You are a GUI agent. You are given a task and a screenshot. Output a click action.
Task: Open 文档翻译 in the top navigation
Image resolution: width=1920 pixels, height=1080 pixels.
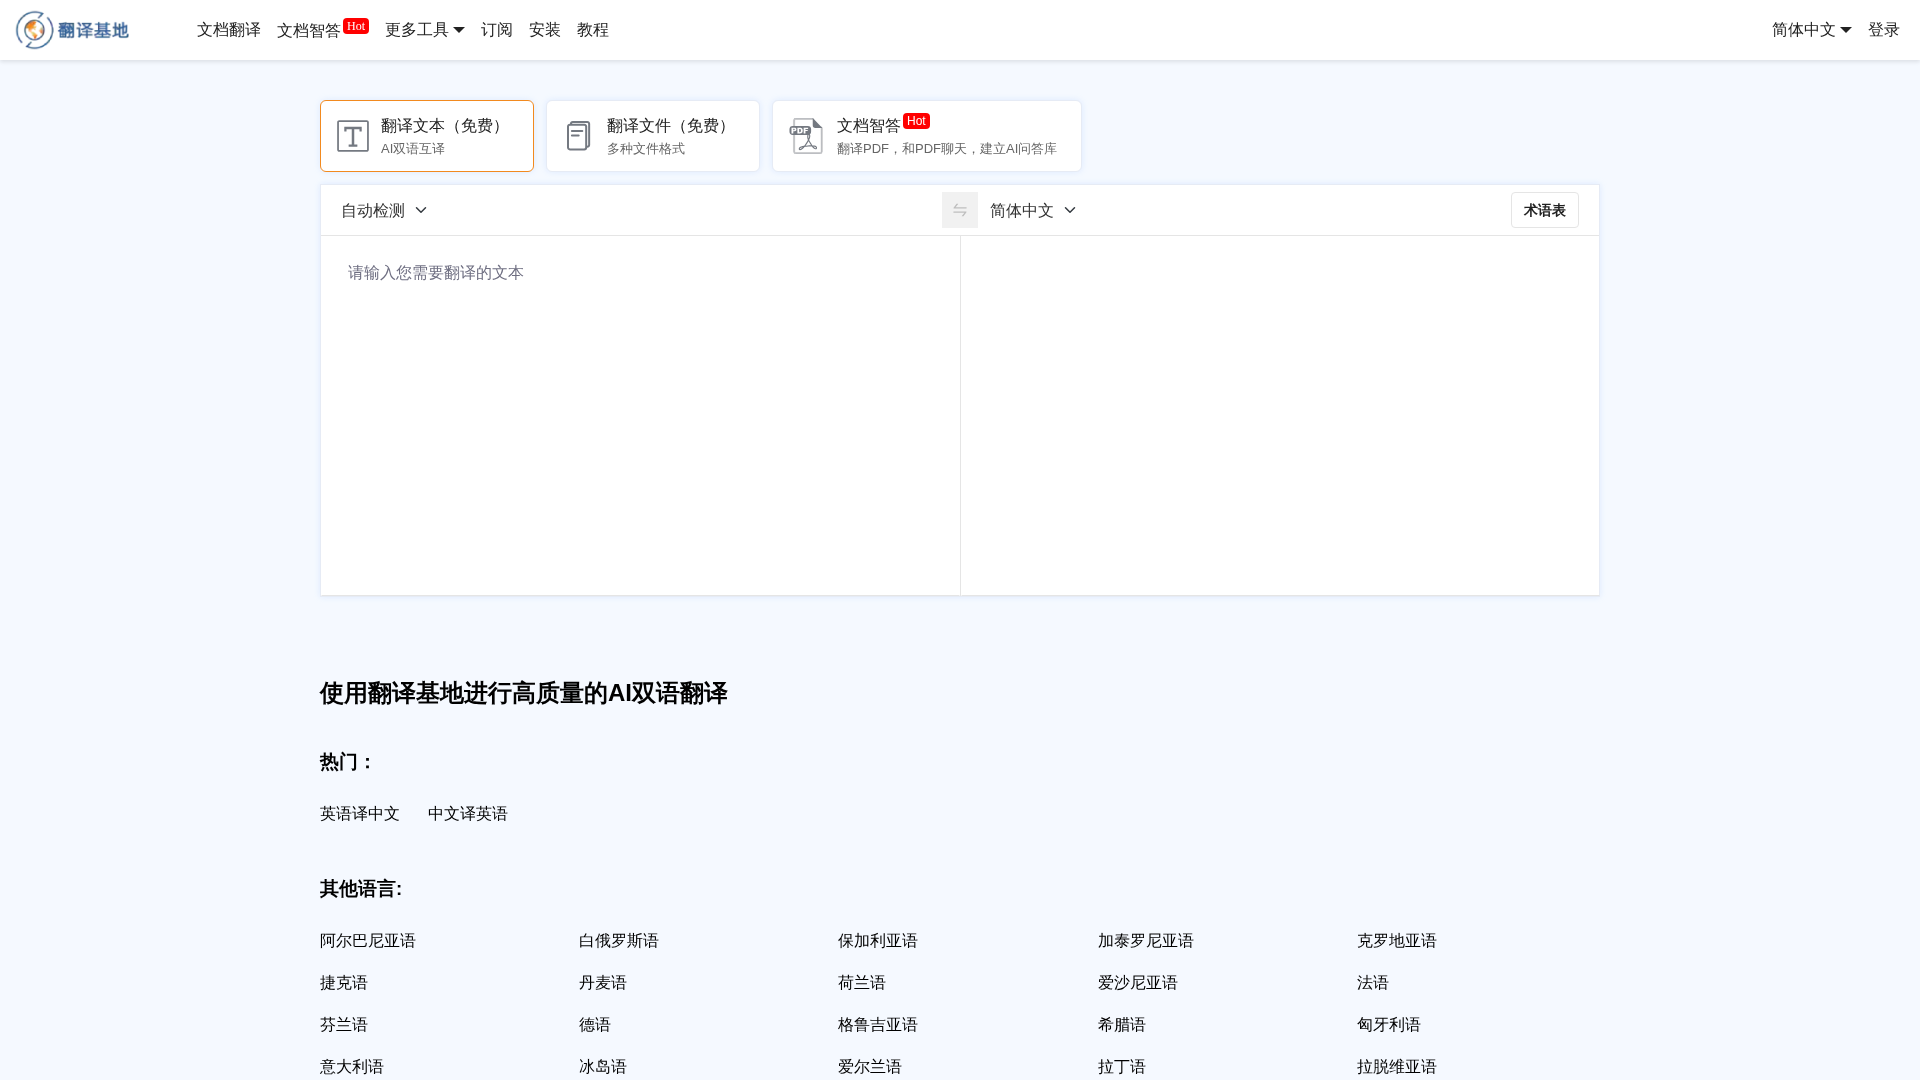click(x=228, y=30)
